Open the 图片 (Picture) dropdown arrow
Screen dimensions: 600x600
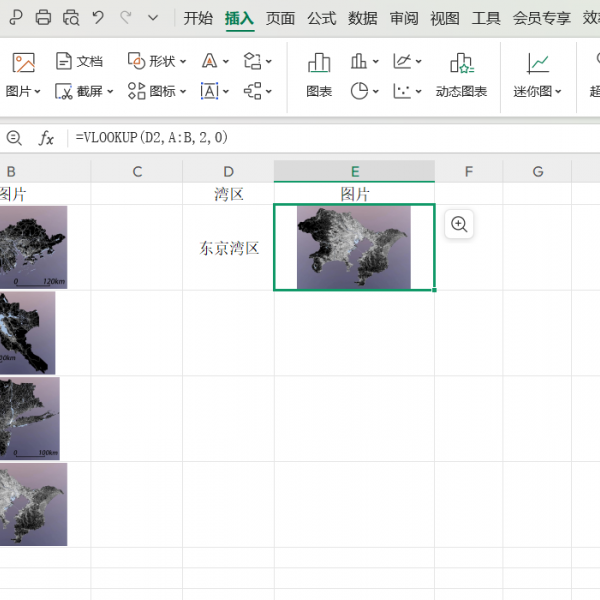(37, 92)
